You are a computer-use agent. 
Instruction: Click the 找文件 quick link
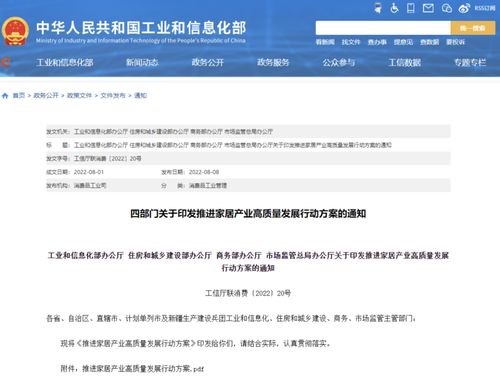[351, 42]
